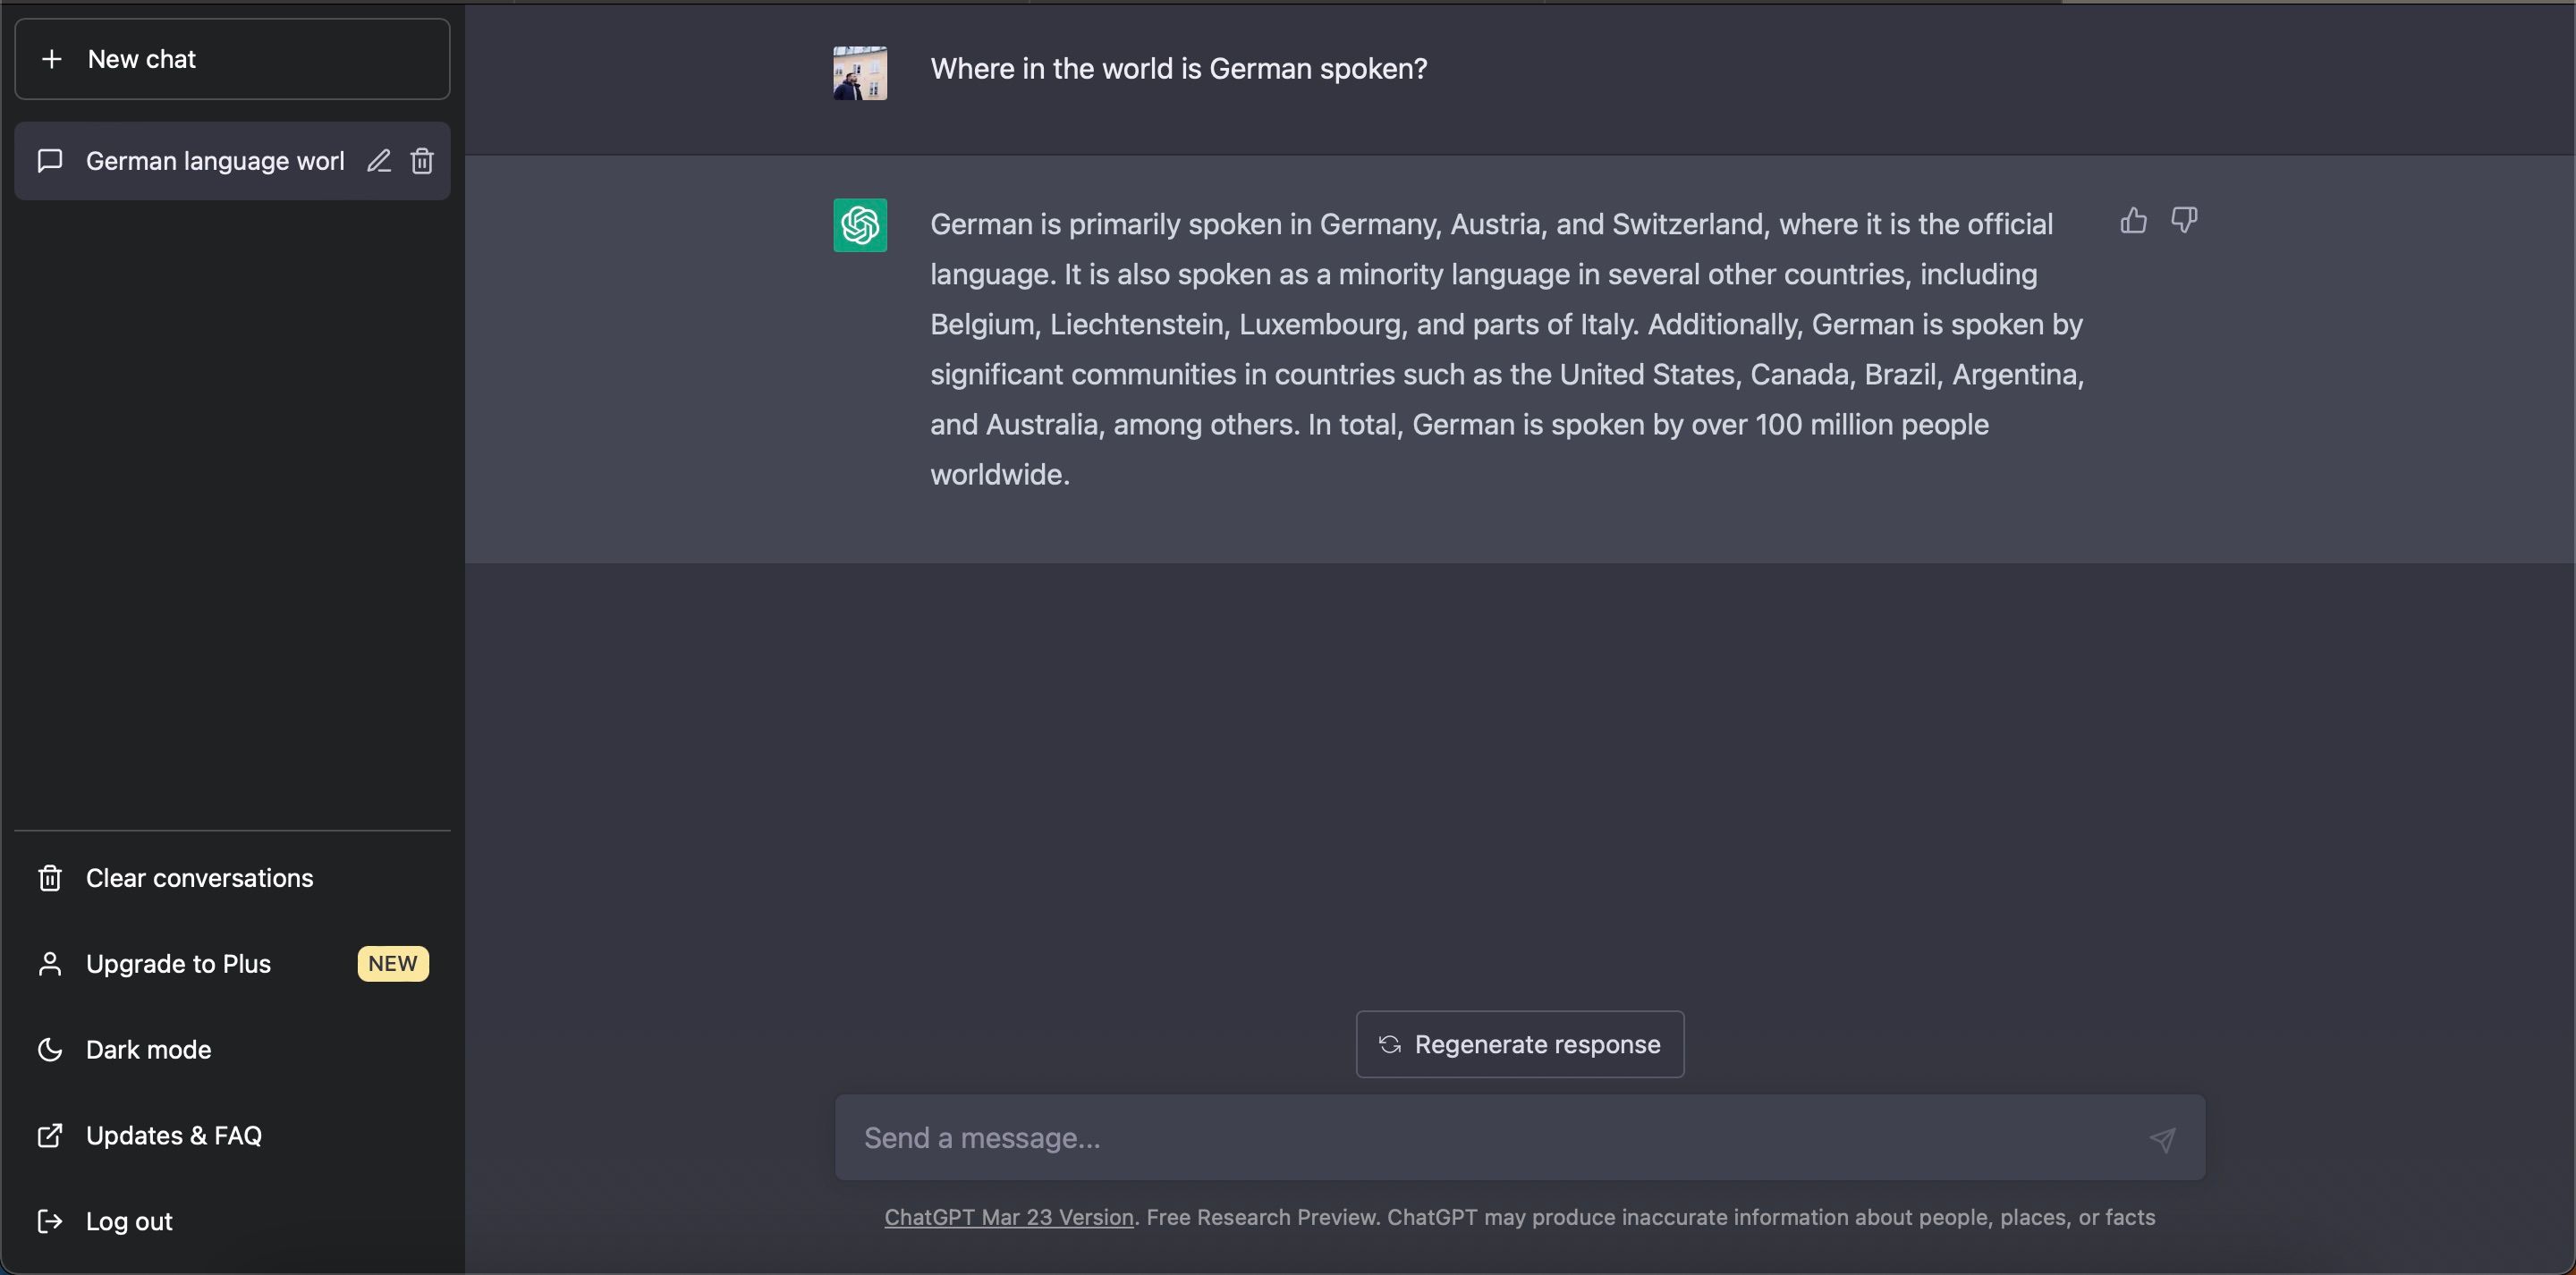Click the Log out option
2576x1275 pixels.
[x=128, y=1222]
